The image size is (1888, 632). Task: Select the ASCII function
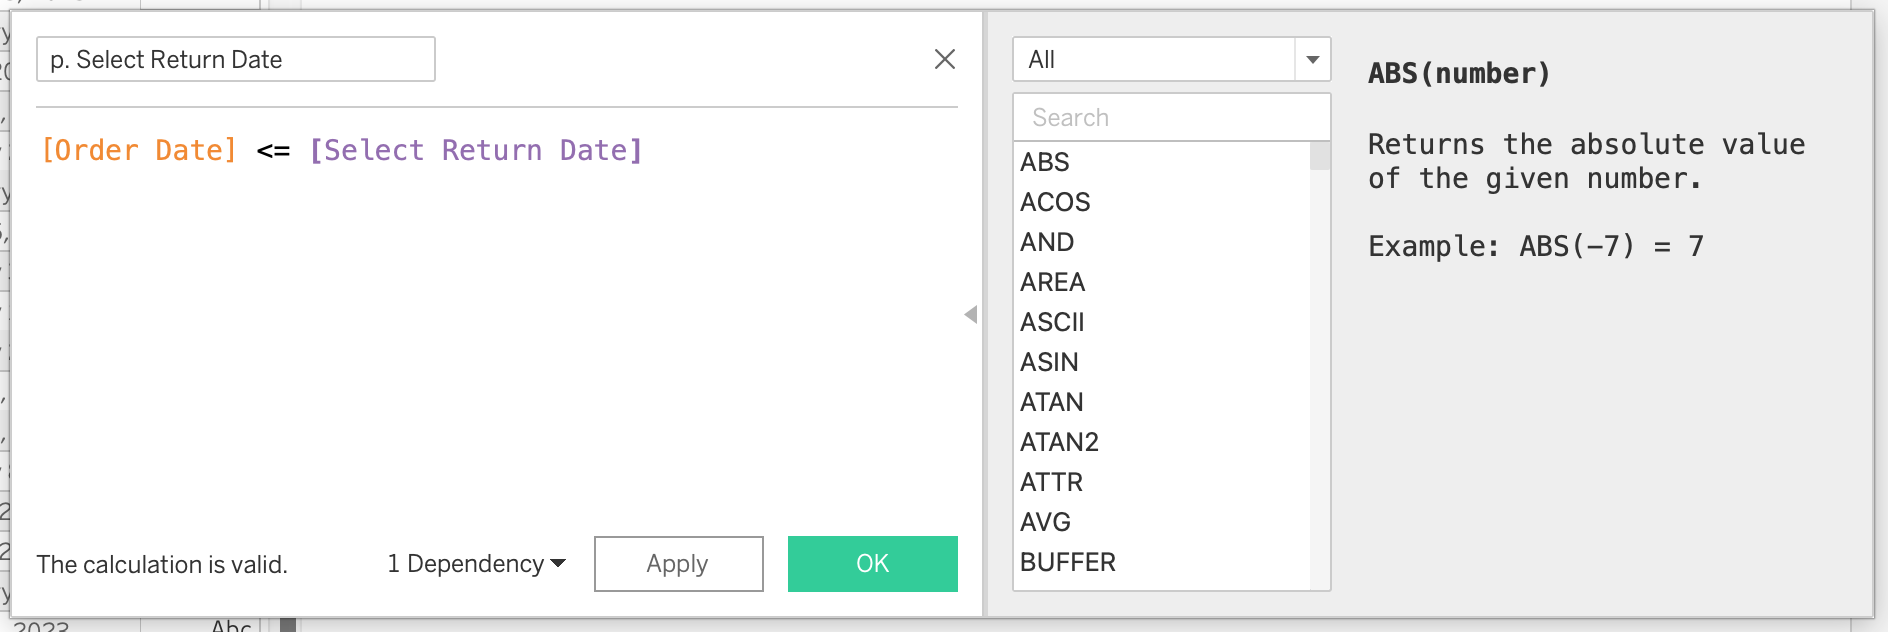(x=1052, y=322)
